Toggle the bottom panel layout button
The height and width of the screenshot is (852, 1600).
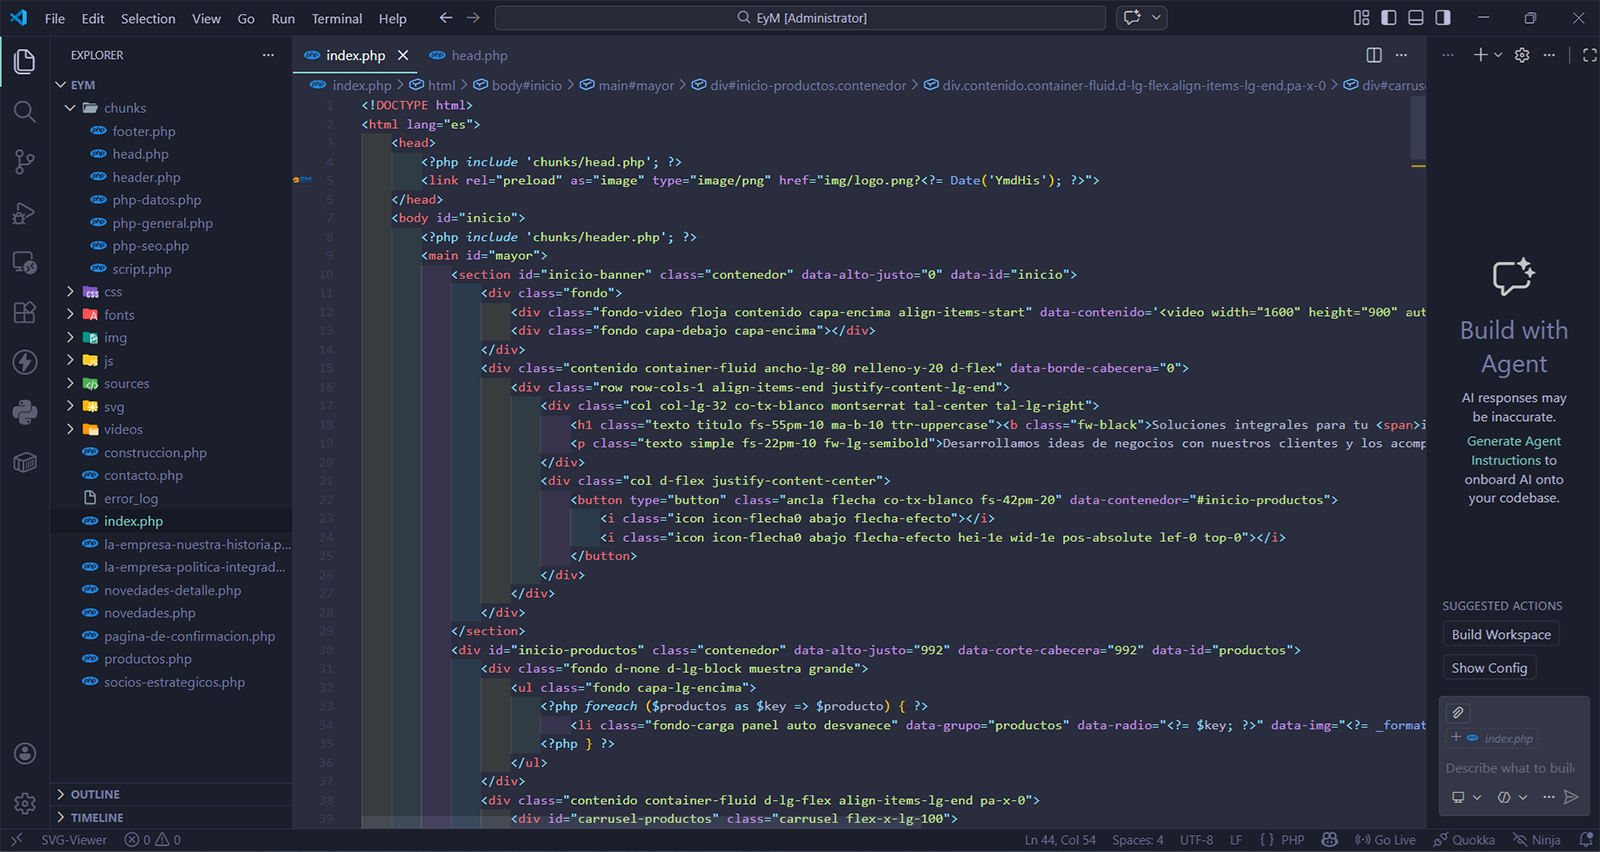click(1416, 18)
